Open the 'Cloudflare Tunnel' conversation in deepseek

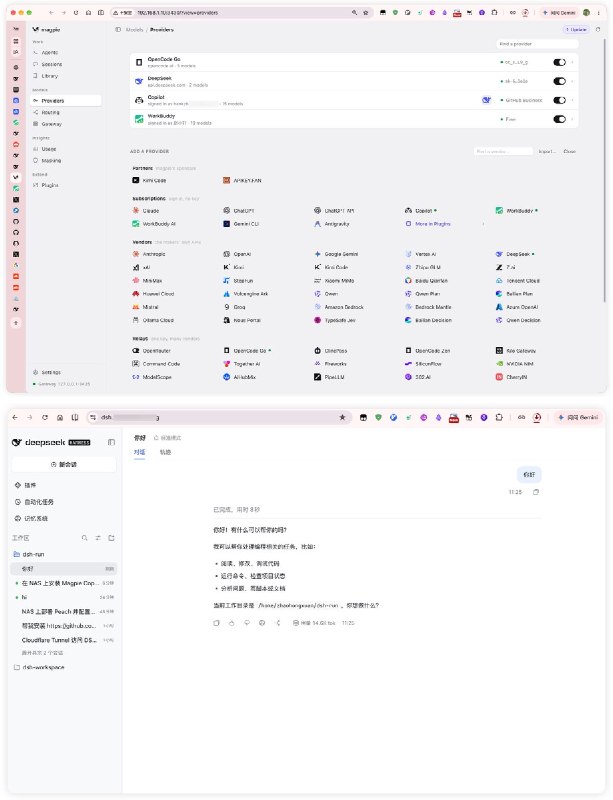(64, 640)
